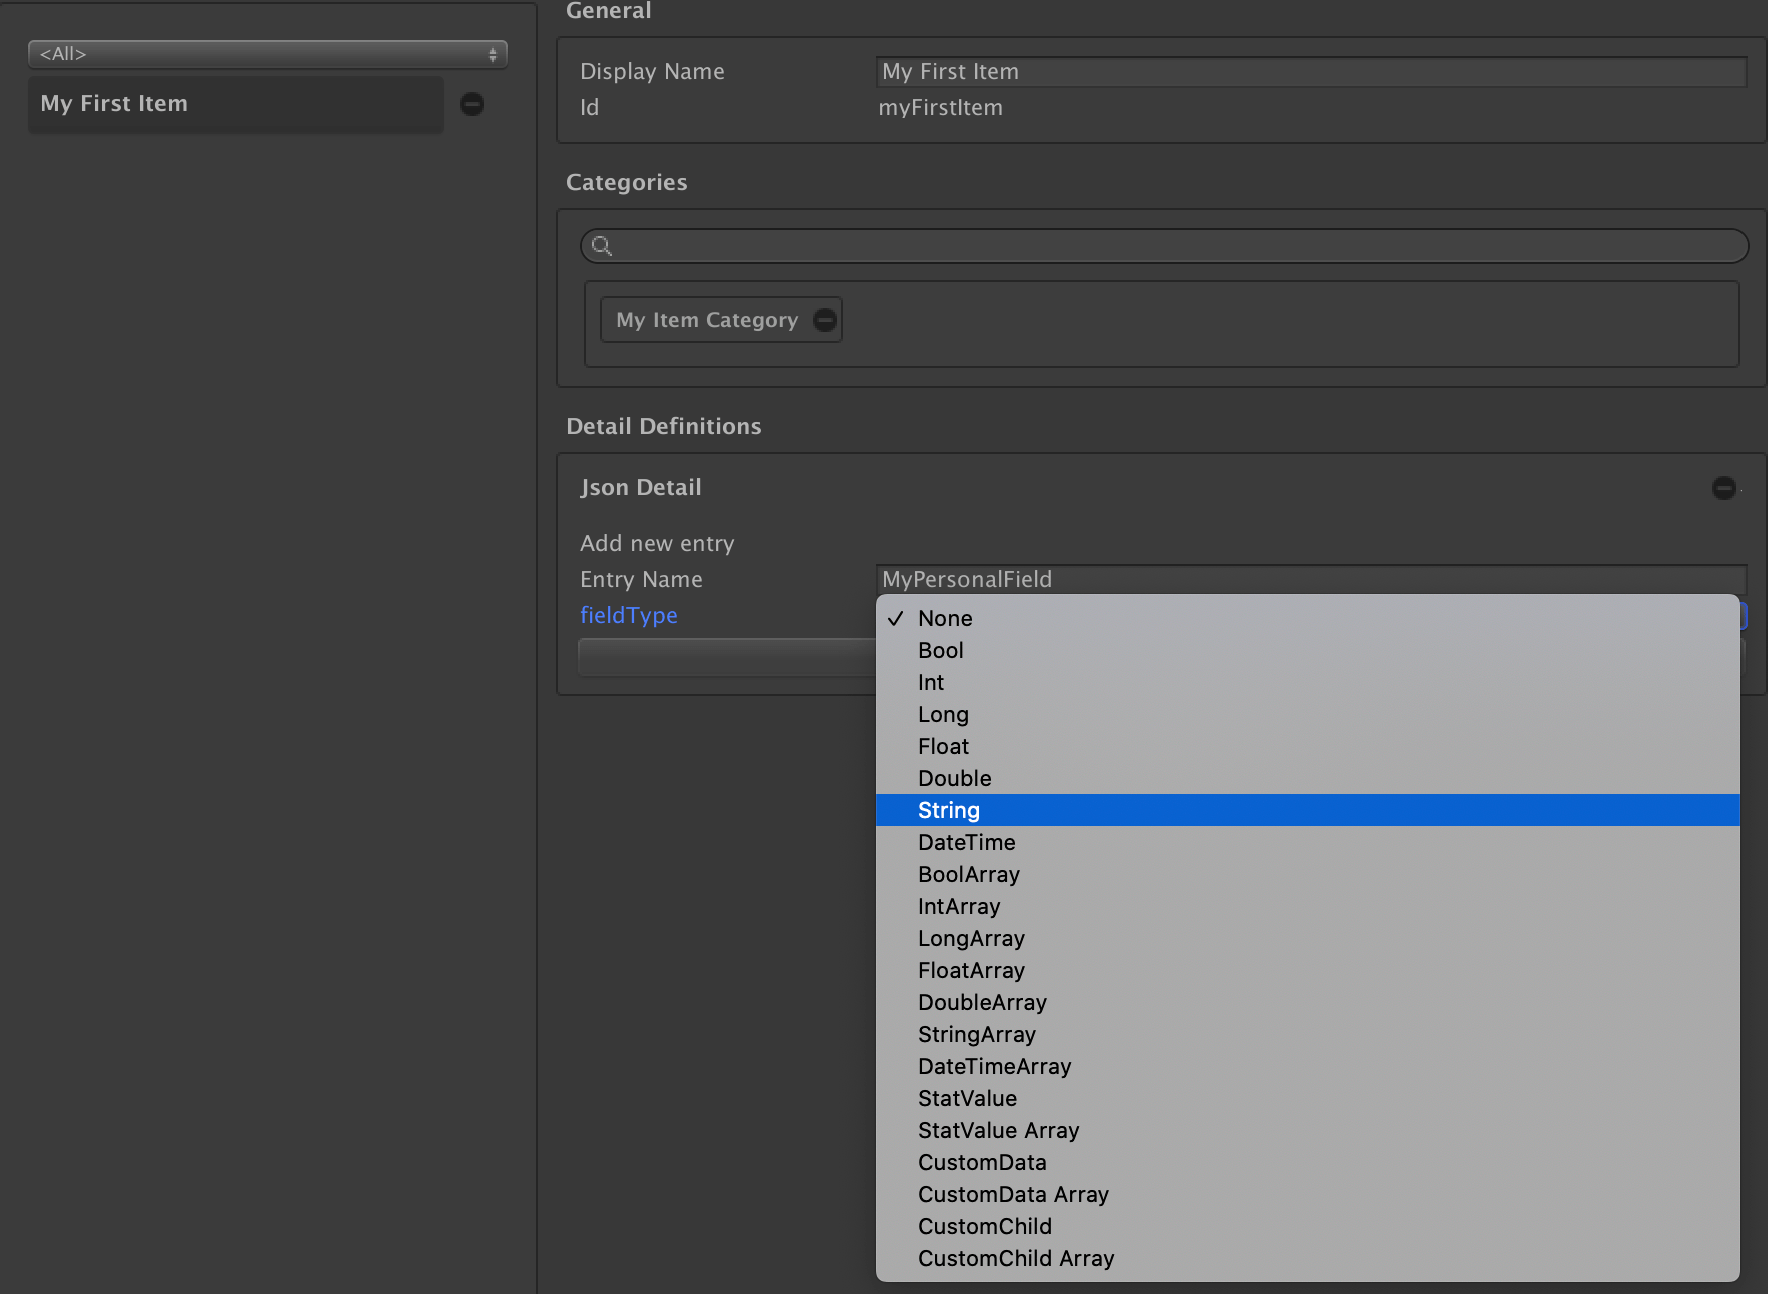The height and width of the screenshot is (1294, 1768).
Task: Choose DateTimeArray in the fieldType menu
Action: (x=1308, y=1066)
